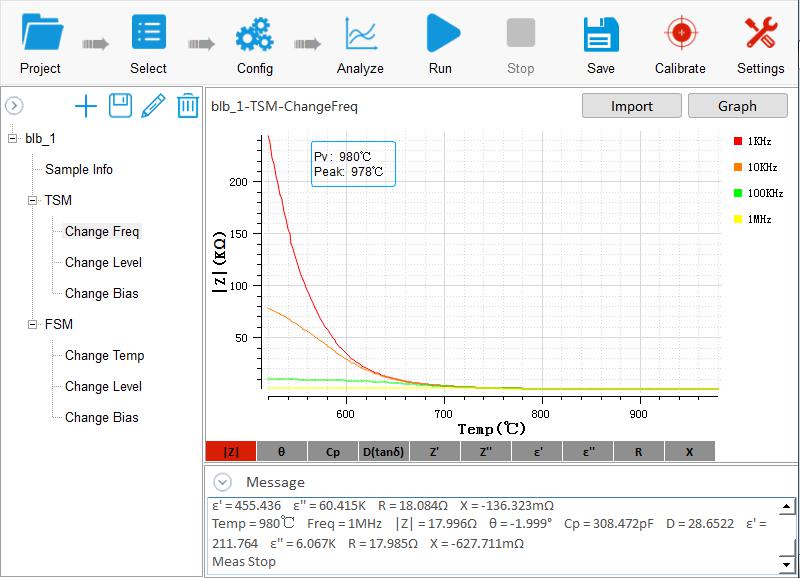Collapse the Message panel chevron
The image size is (800, 578).
[x=223, y=482]
